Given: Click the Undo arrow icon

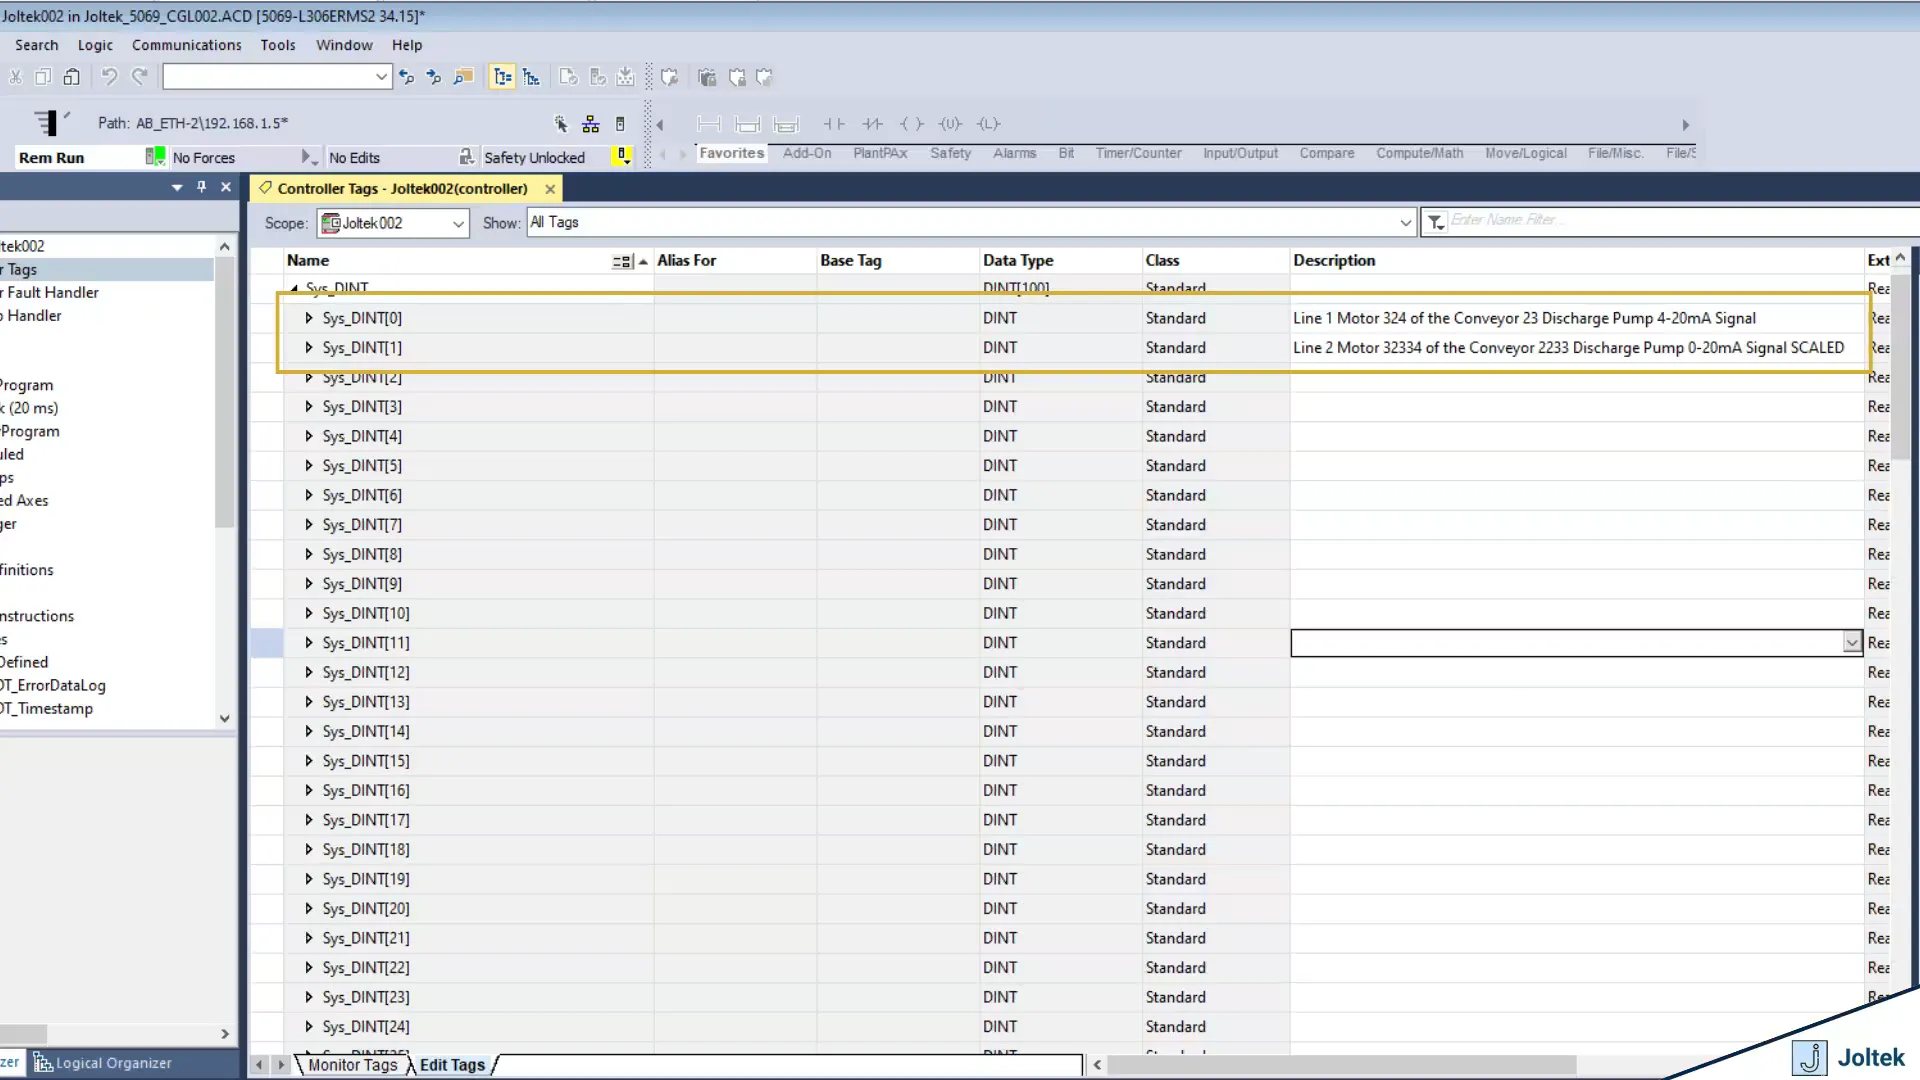Looking at the screenshot, I should (x=109, y=77).
